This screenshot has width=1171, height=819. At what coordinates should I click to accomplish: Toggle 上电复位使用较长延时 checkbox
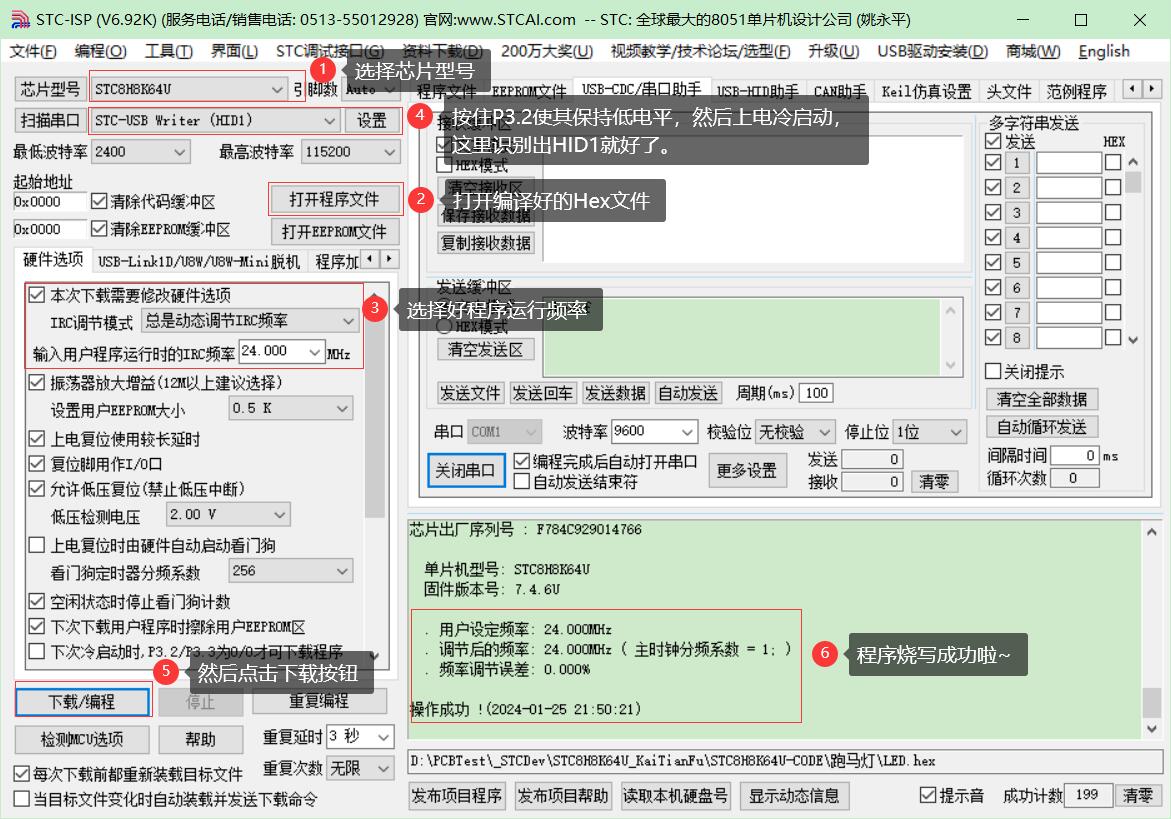coord(36,438)
